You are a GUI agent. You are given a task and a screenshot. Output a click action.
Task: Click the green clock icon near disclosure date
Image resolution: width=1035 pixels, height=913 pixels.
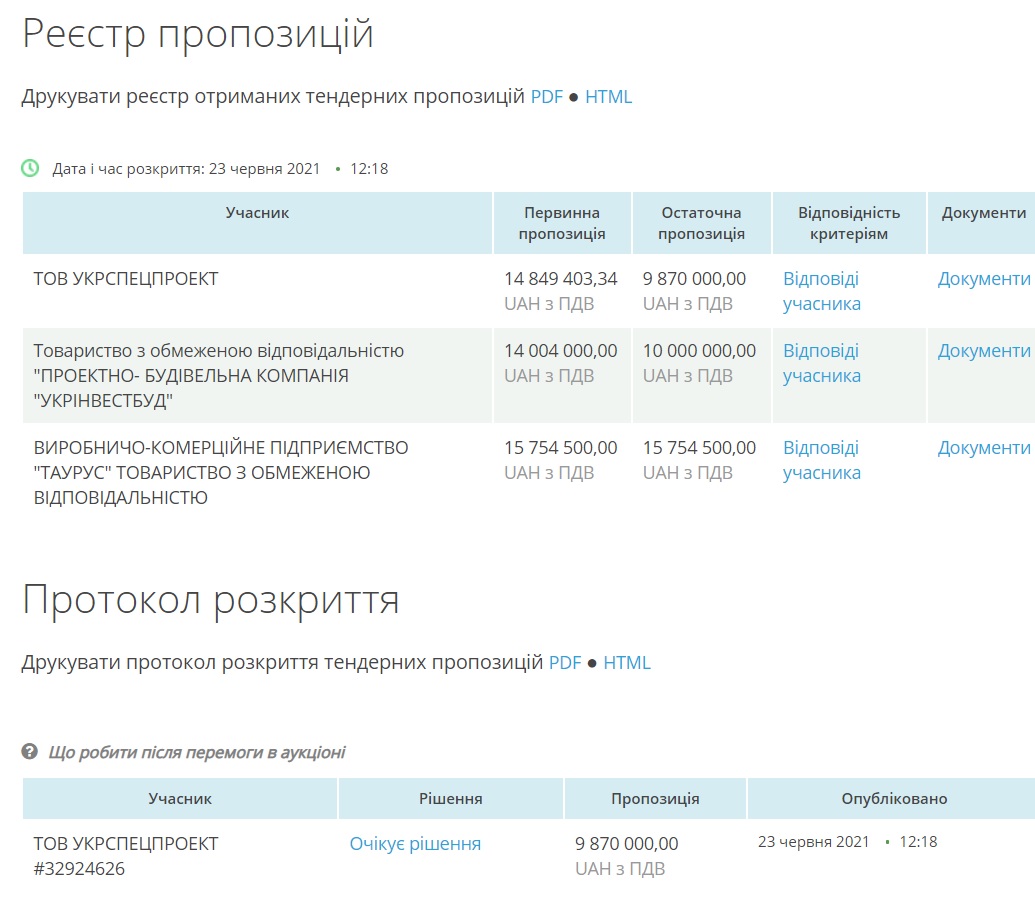click(x=30, y=168)
